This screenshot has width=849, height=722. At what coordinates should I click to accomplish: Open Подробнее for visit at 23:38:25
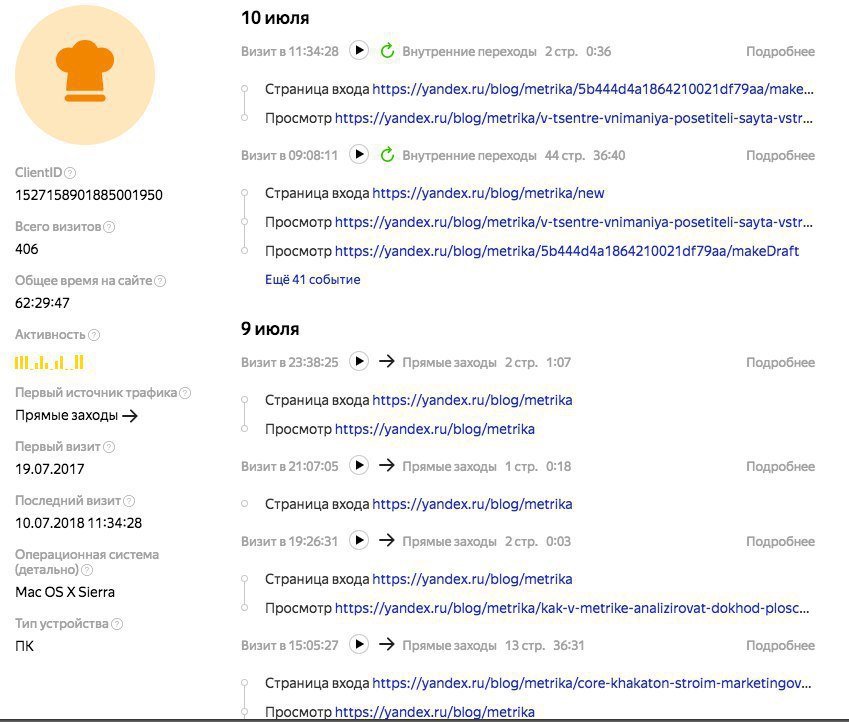click(x=780, y=362)
